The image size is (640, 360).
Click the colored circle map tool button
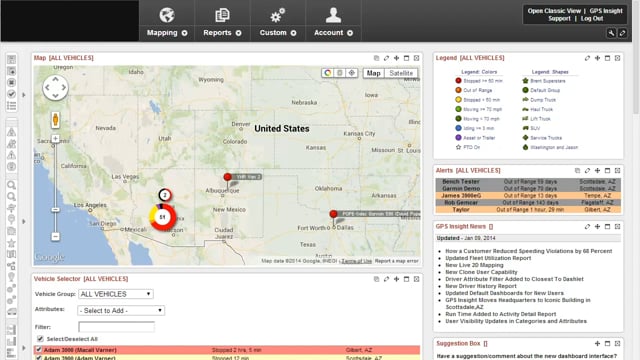[x=328, y=73]
